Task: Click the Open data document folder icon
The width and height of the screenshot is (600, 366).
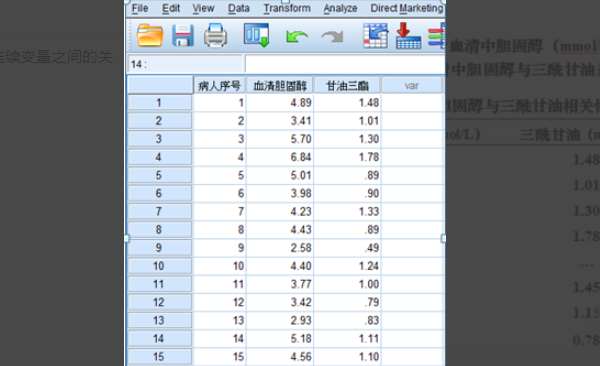Action: coord(150,36)
